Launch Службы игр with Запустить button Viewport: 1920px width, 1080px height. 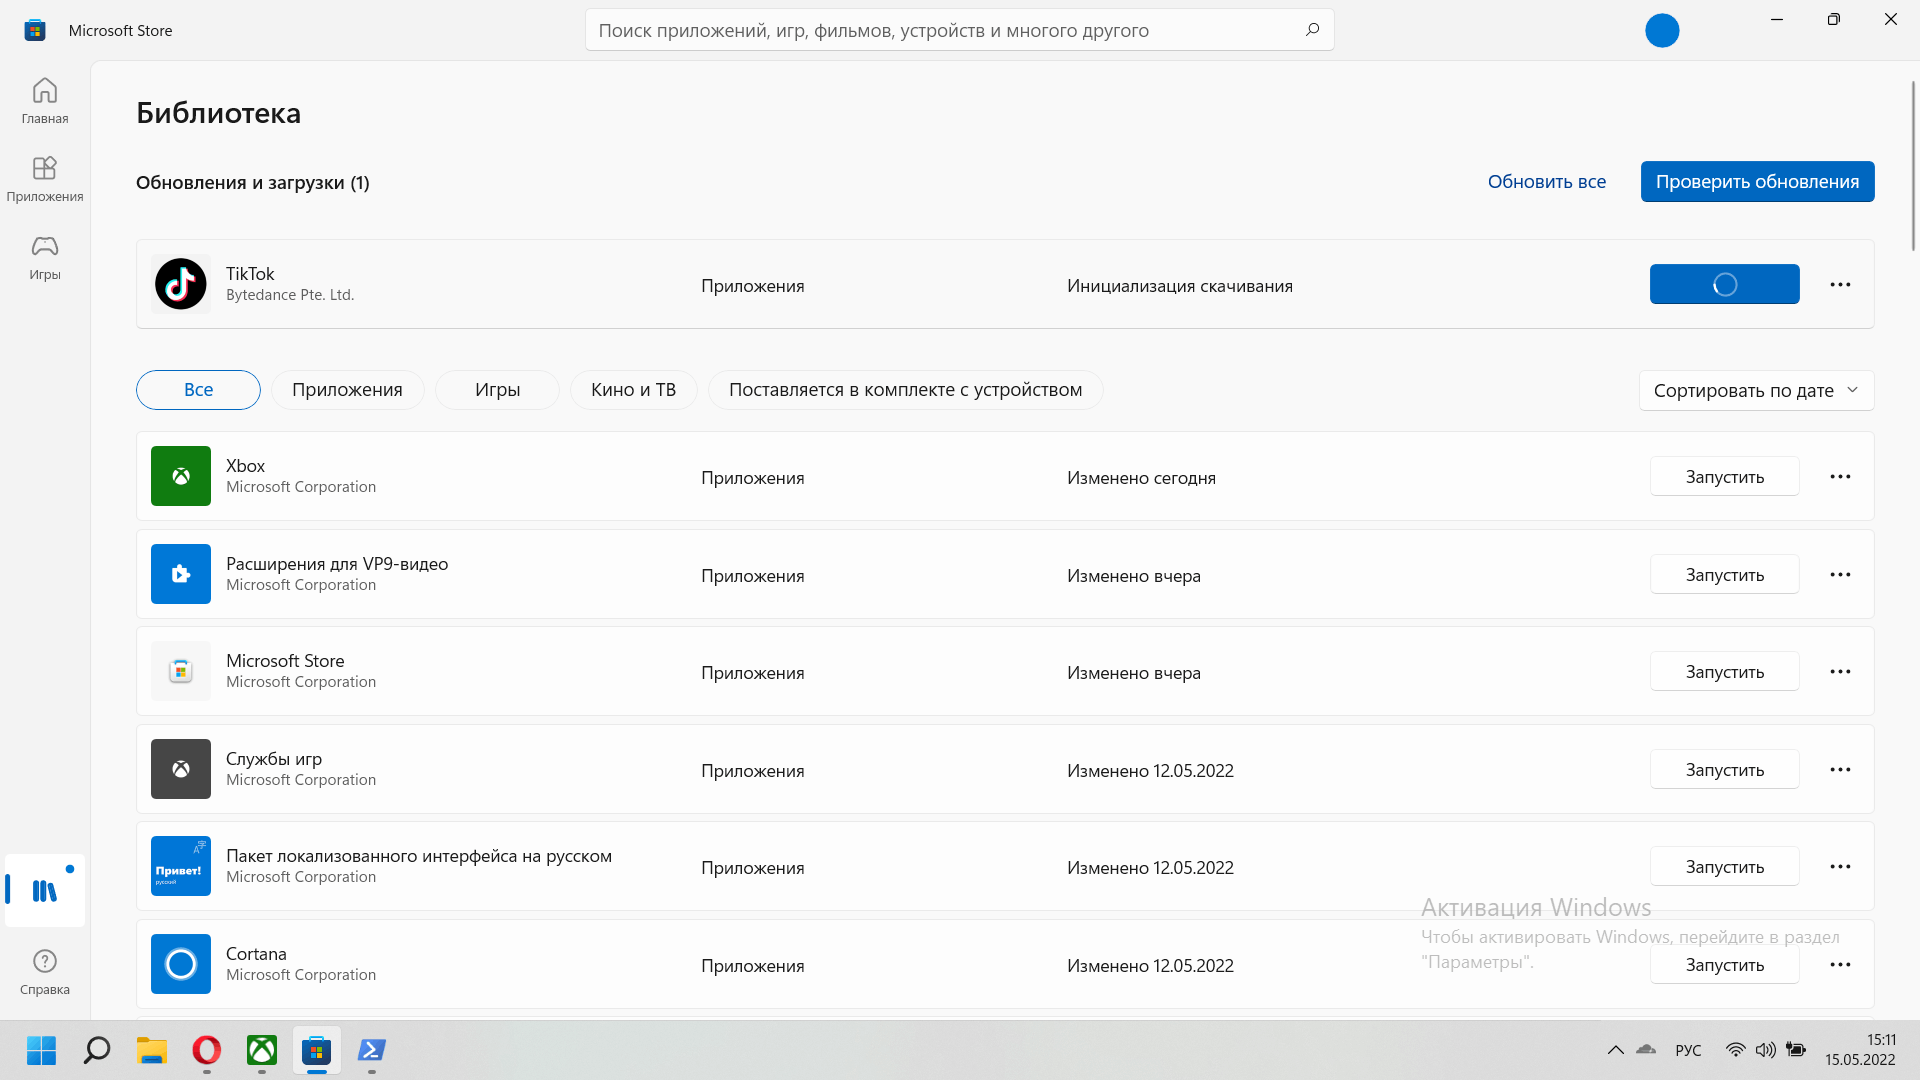pos(1724,770)
